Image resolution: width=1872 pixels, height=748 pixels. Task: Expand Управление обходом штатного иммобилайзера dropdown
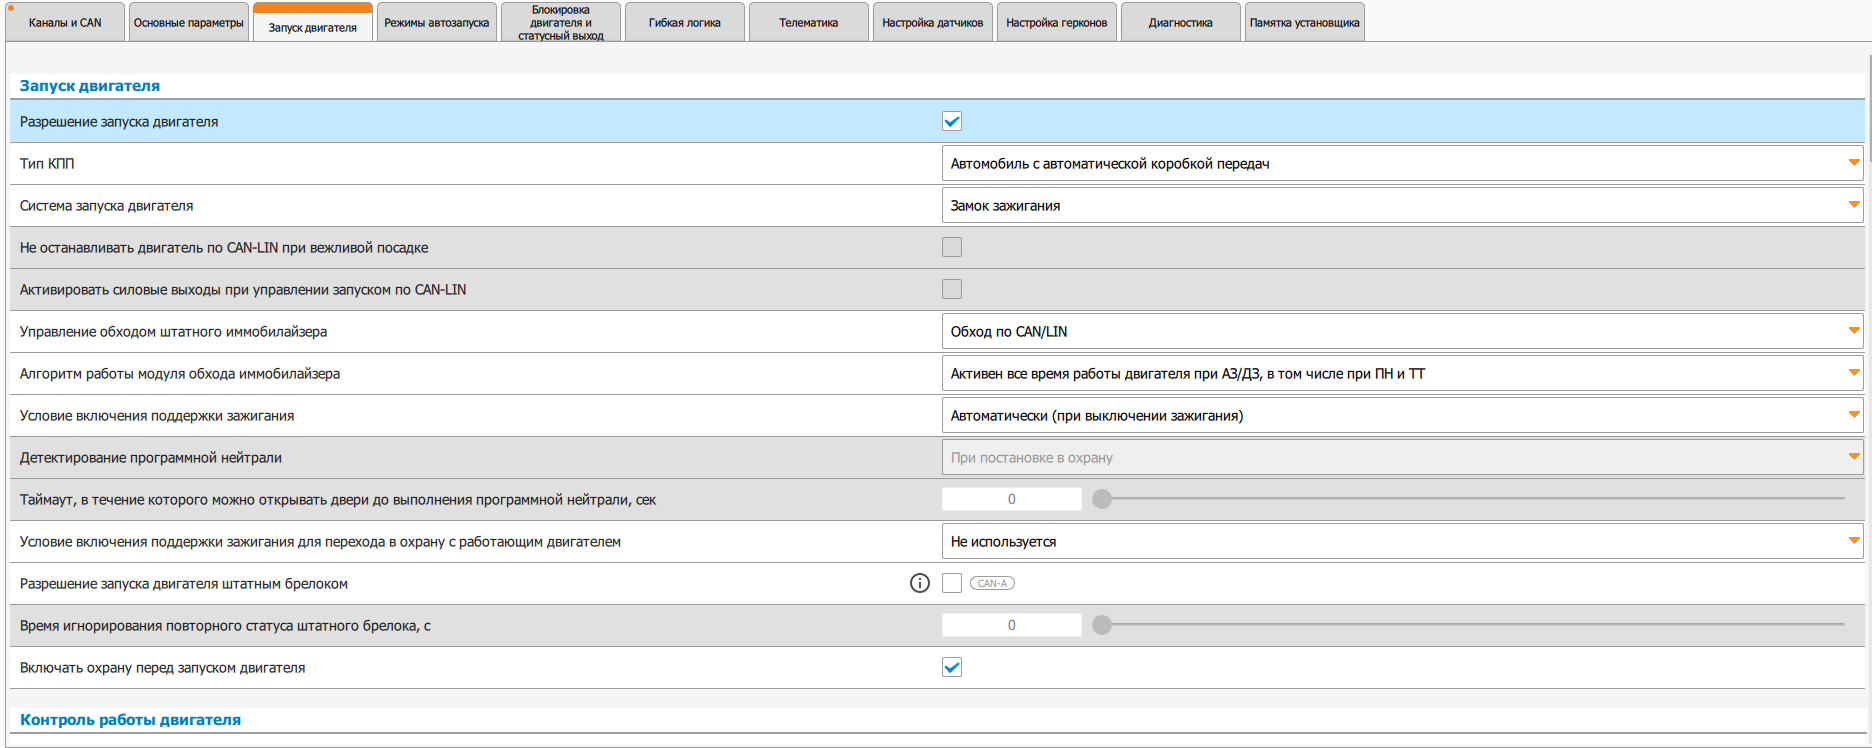pyautogui.click(x=1402, y=331)
